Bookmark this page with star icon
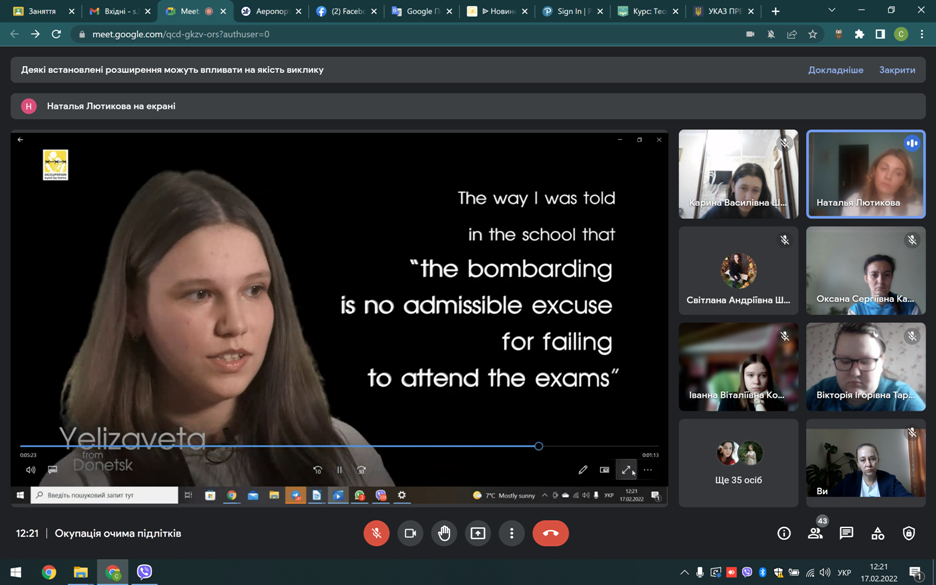The width and height of the screenshot is (936, 585). point(813,34)
